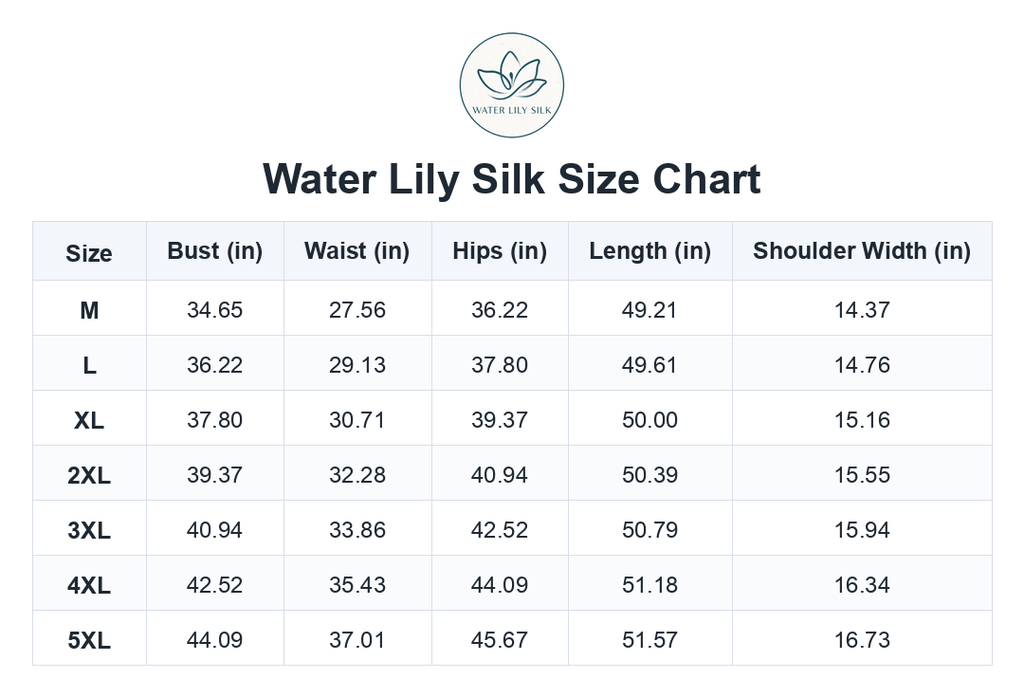Click the 4XL size row label
This screenshot has width=1024, height=697.
[89, 585]
